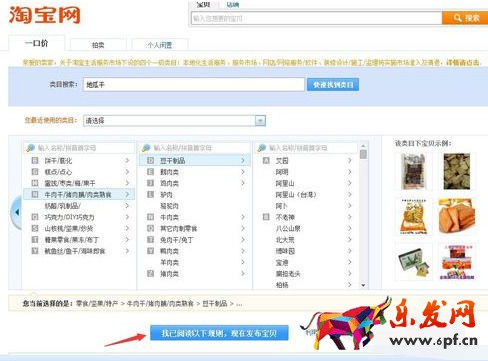Open the red multi-pack sample thumbnail

457,262
